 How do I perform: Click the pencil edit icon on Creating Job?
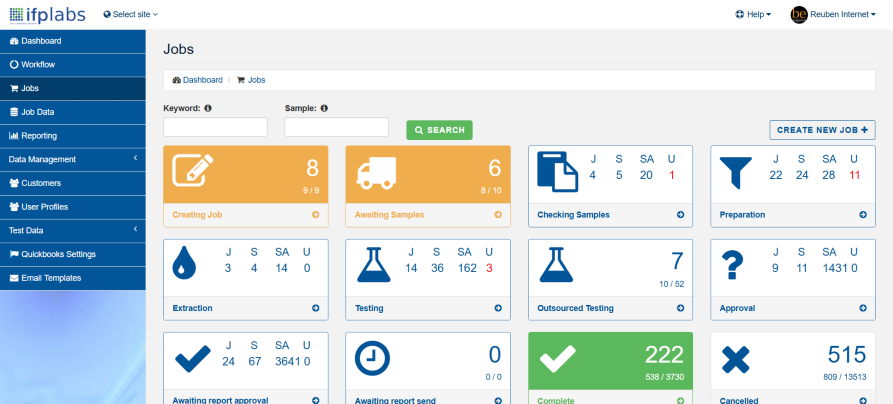pyautogui.click(x=192, y=171)
